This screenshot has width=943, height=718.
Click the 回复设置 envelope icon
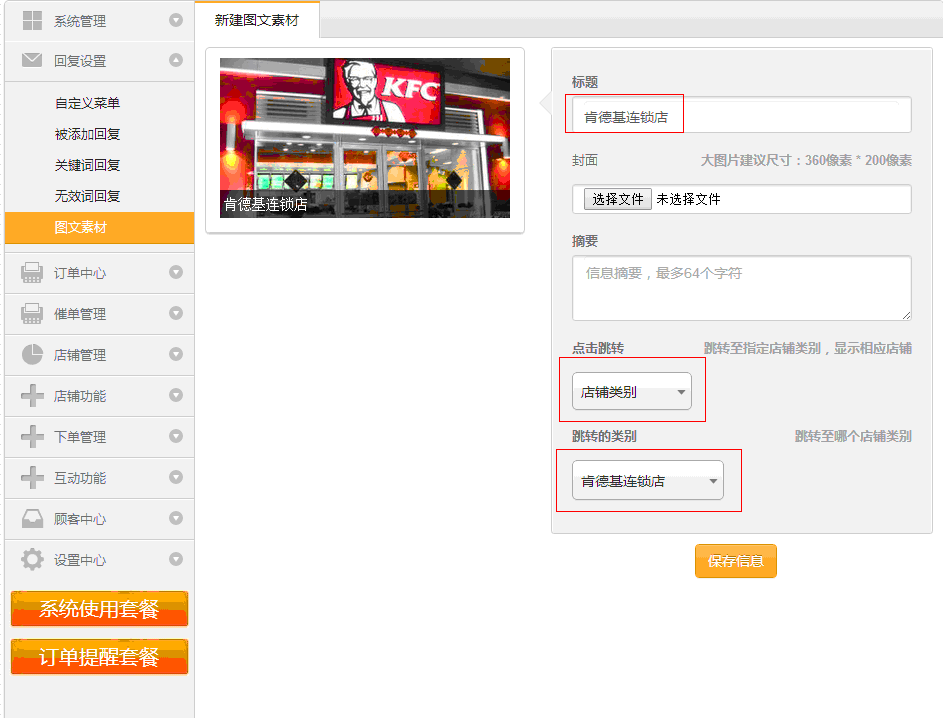(x=32, y=60)
